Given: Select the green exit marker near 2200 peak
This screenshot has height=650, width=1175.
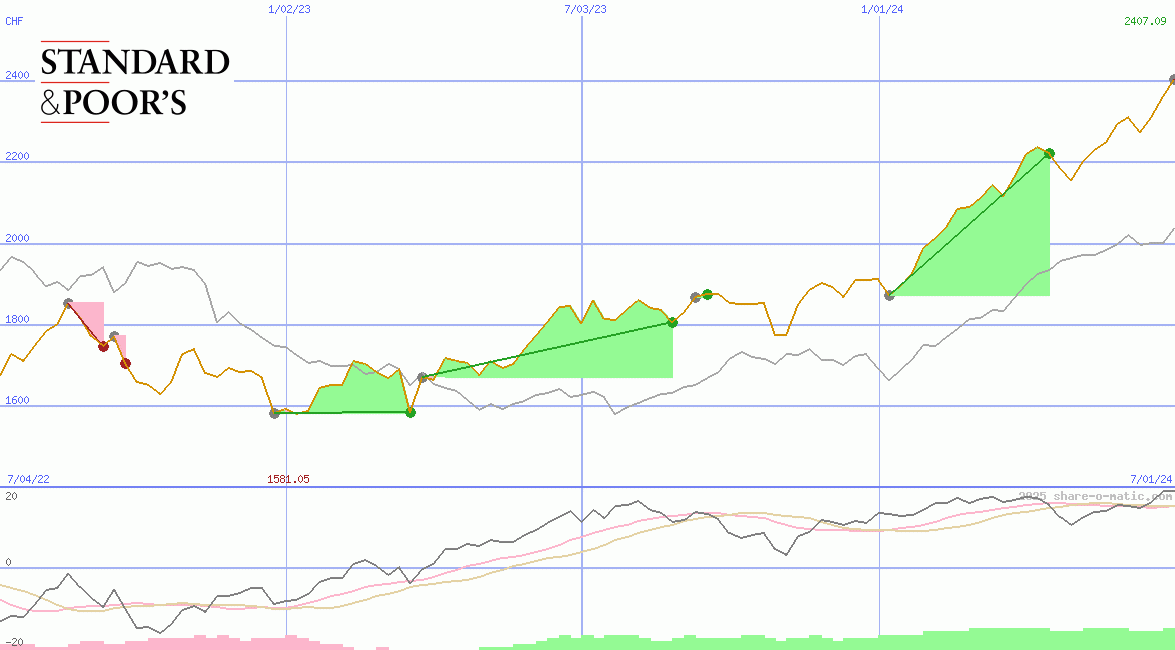Looking at the screenshot, I should [1050, 154].
